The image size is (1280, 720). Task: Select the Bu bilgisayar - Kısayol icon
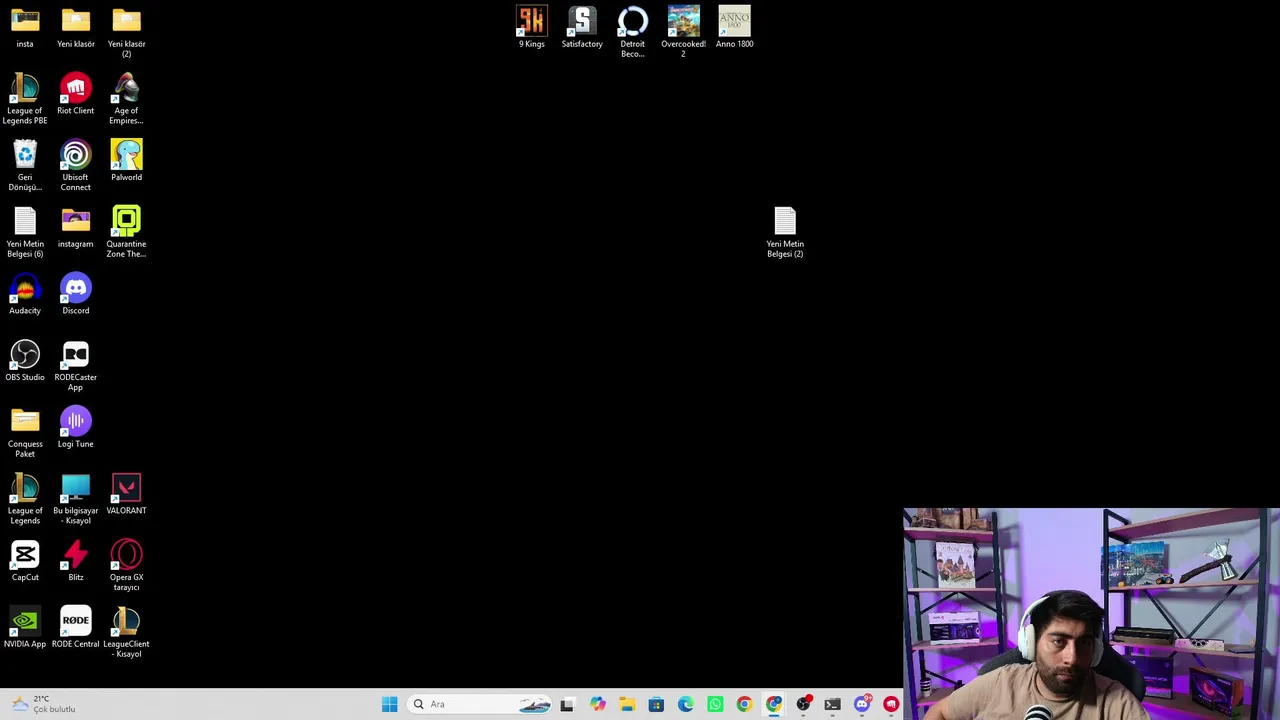(76, 499)
